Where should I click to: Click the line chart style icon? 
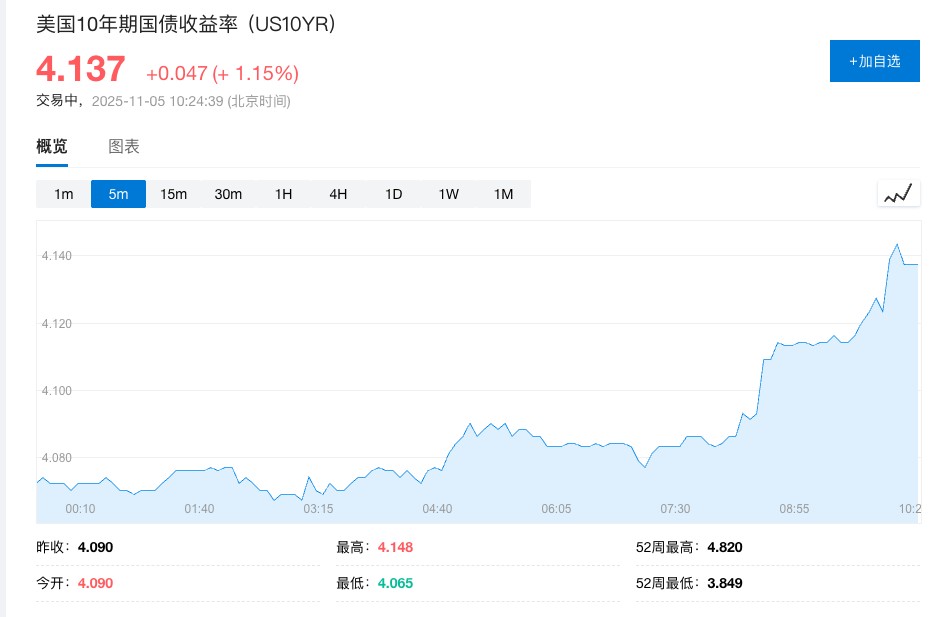pyautogui.click(x=898, y=193)
